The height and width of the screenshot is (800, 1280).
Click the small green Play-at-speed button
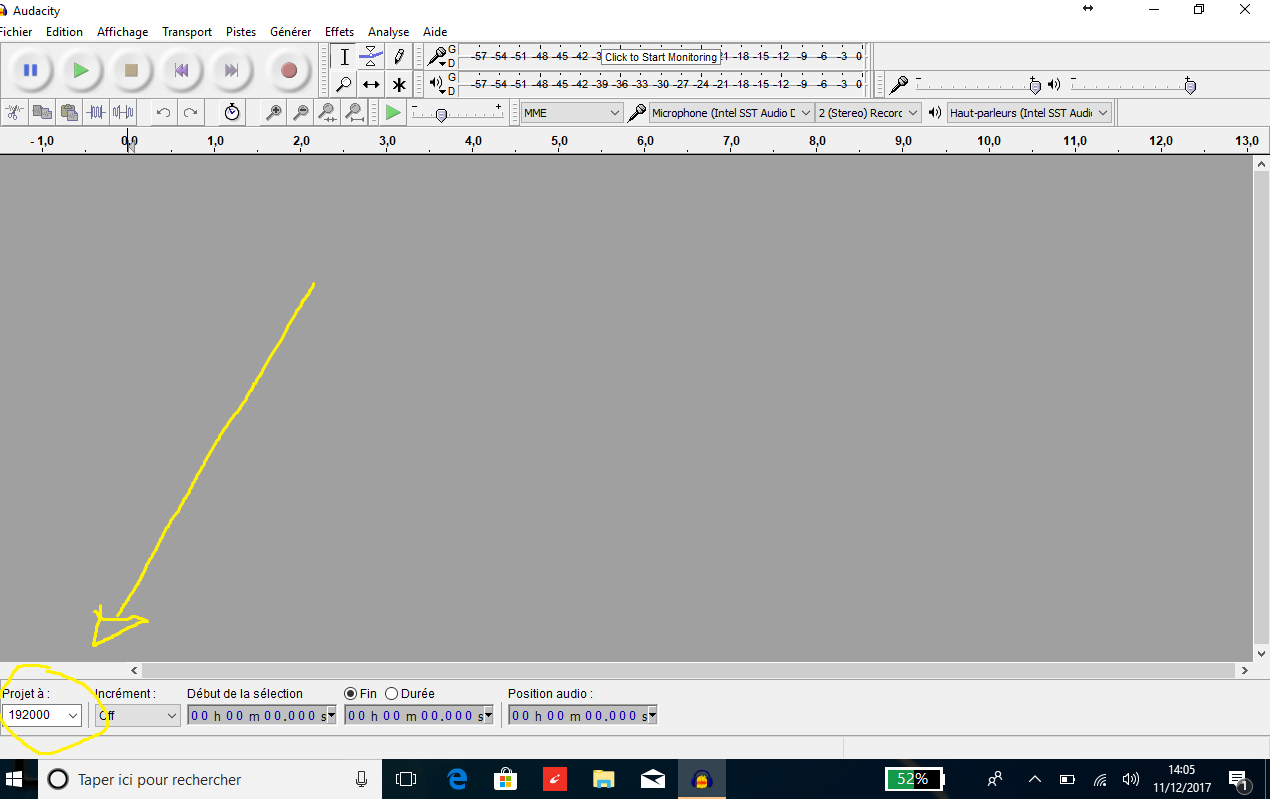[x=393, y=113]
